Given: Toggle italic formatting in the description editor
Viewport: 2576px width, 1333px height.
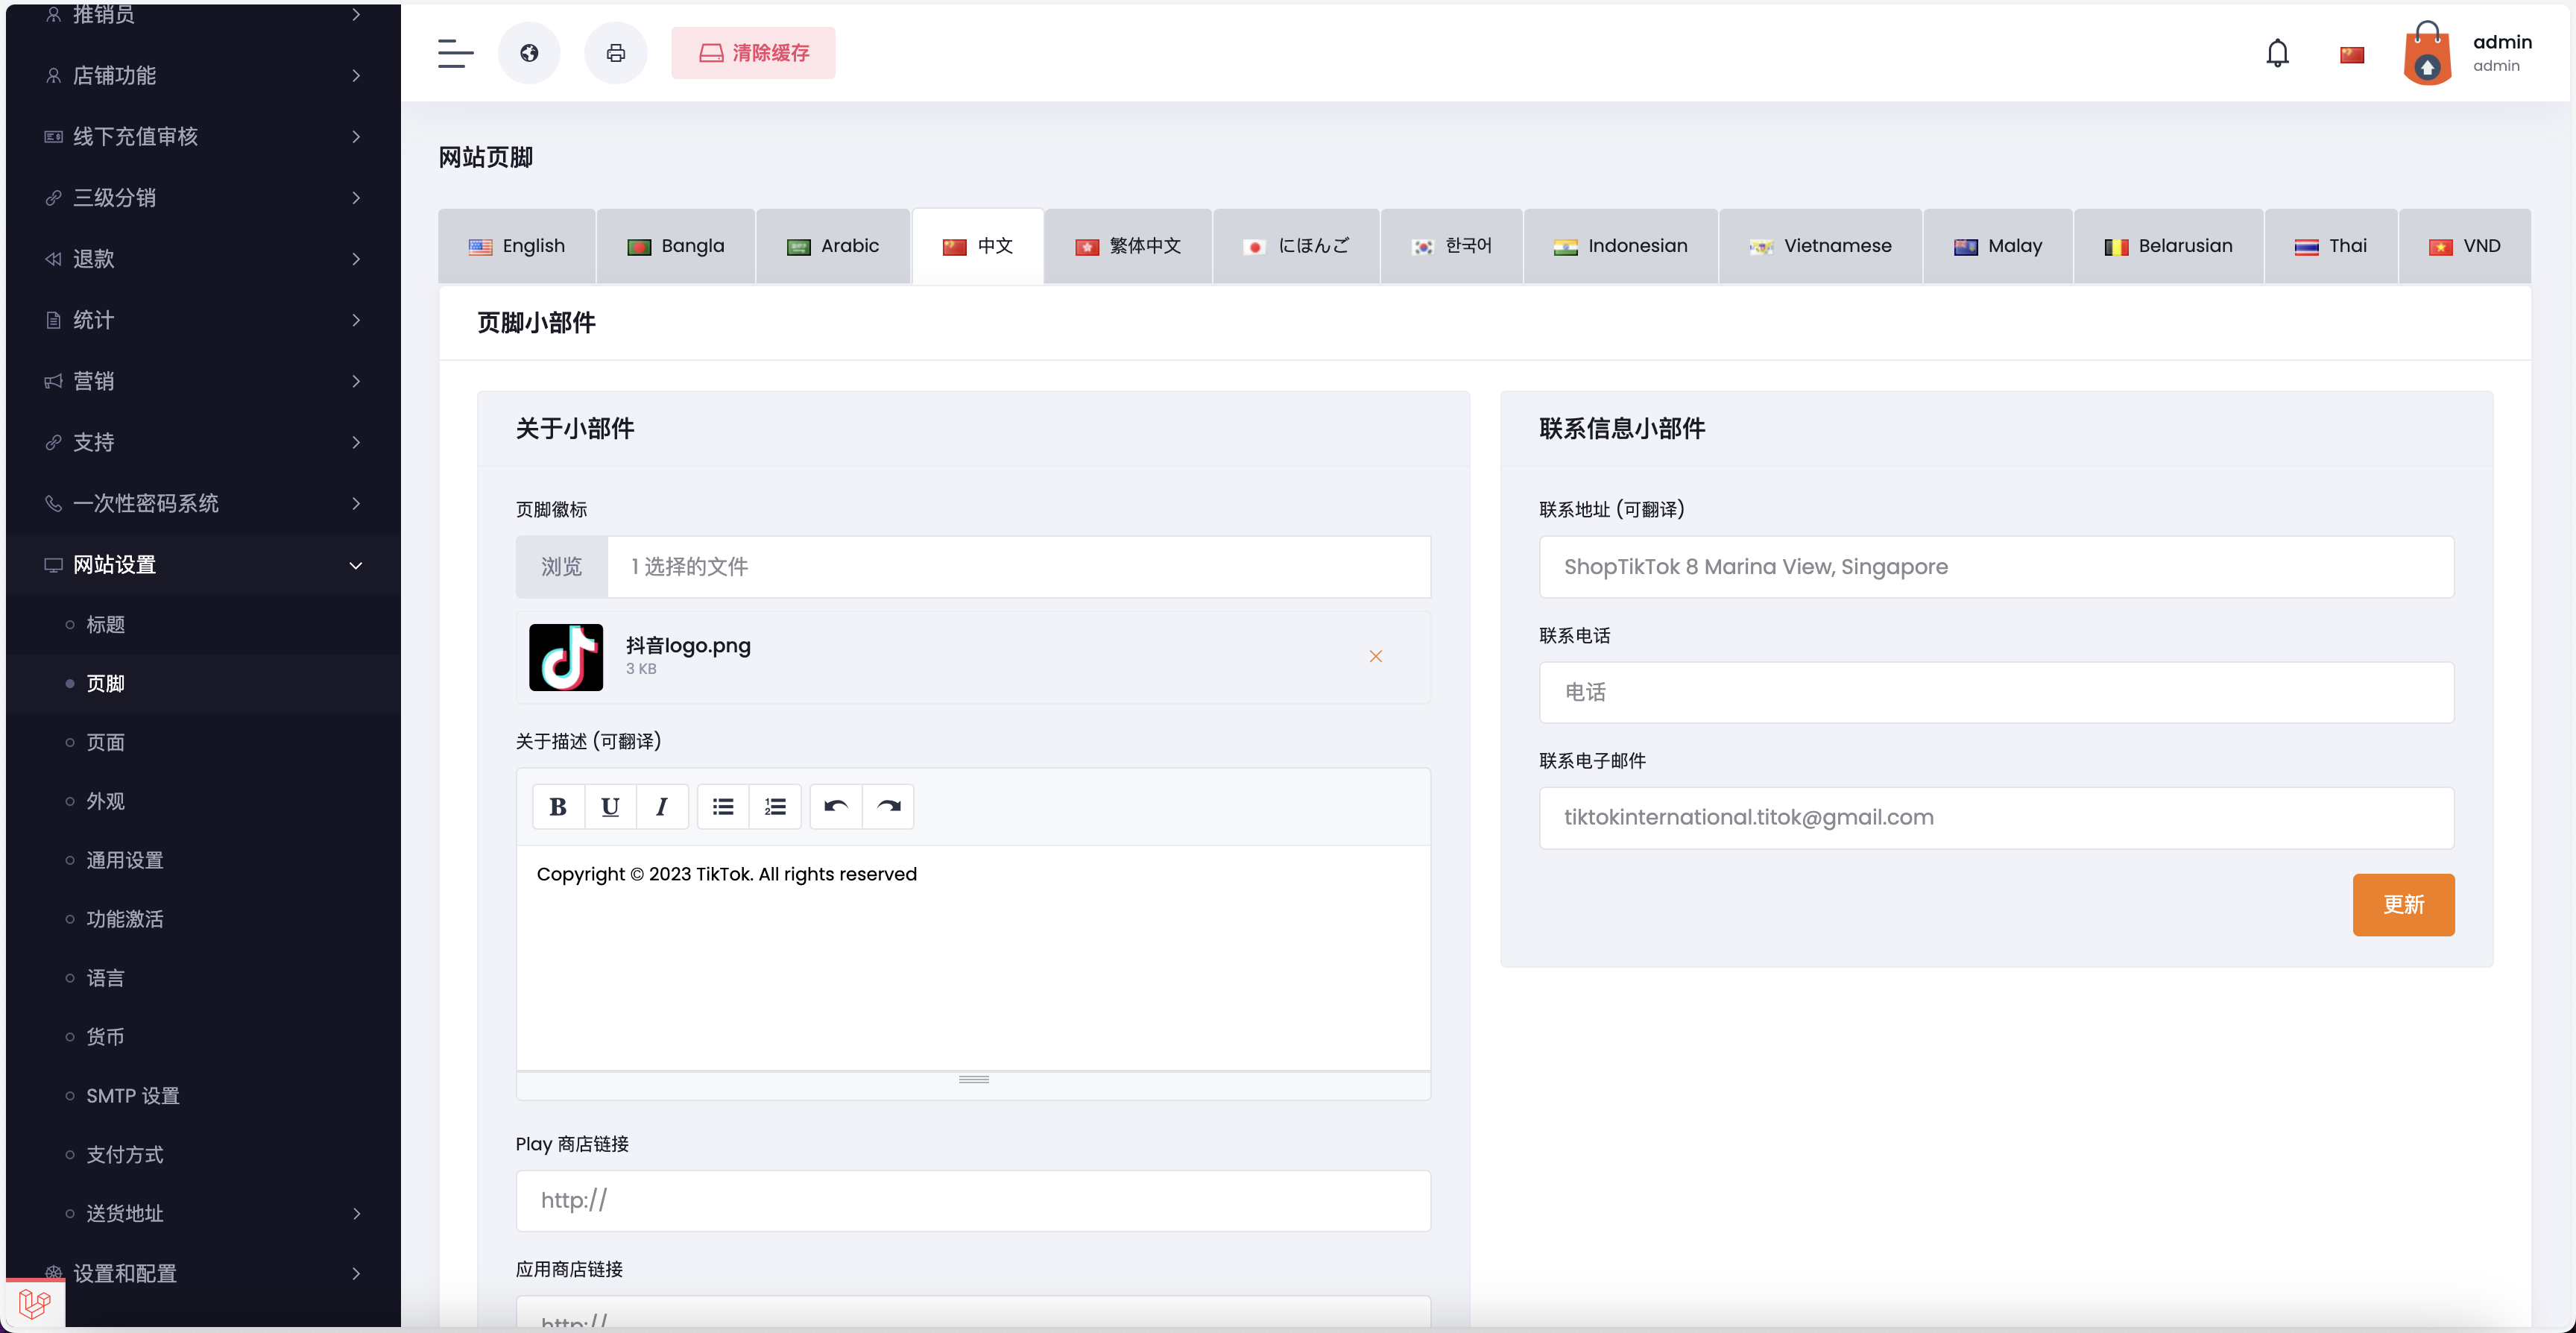Looking at the screenshot, I should (662, 806).
